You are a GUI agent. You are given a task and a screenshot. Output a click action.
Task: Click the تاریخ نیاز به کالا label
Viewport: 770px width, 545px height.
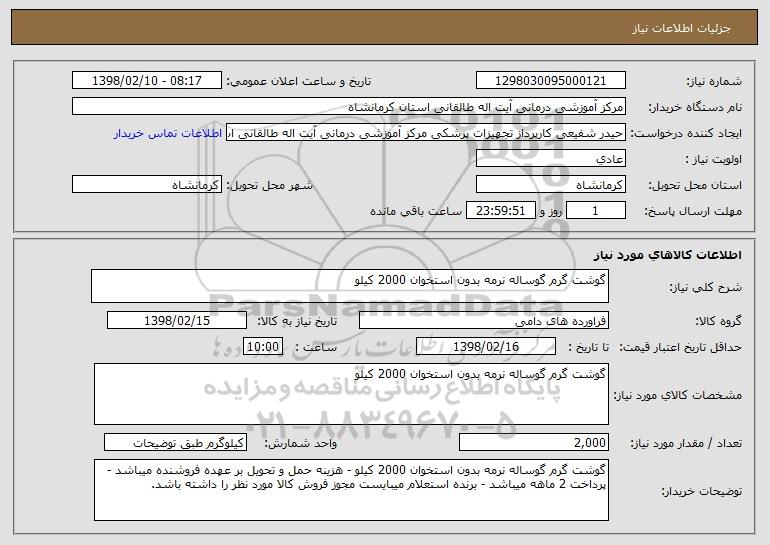click(297, 321)
